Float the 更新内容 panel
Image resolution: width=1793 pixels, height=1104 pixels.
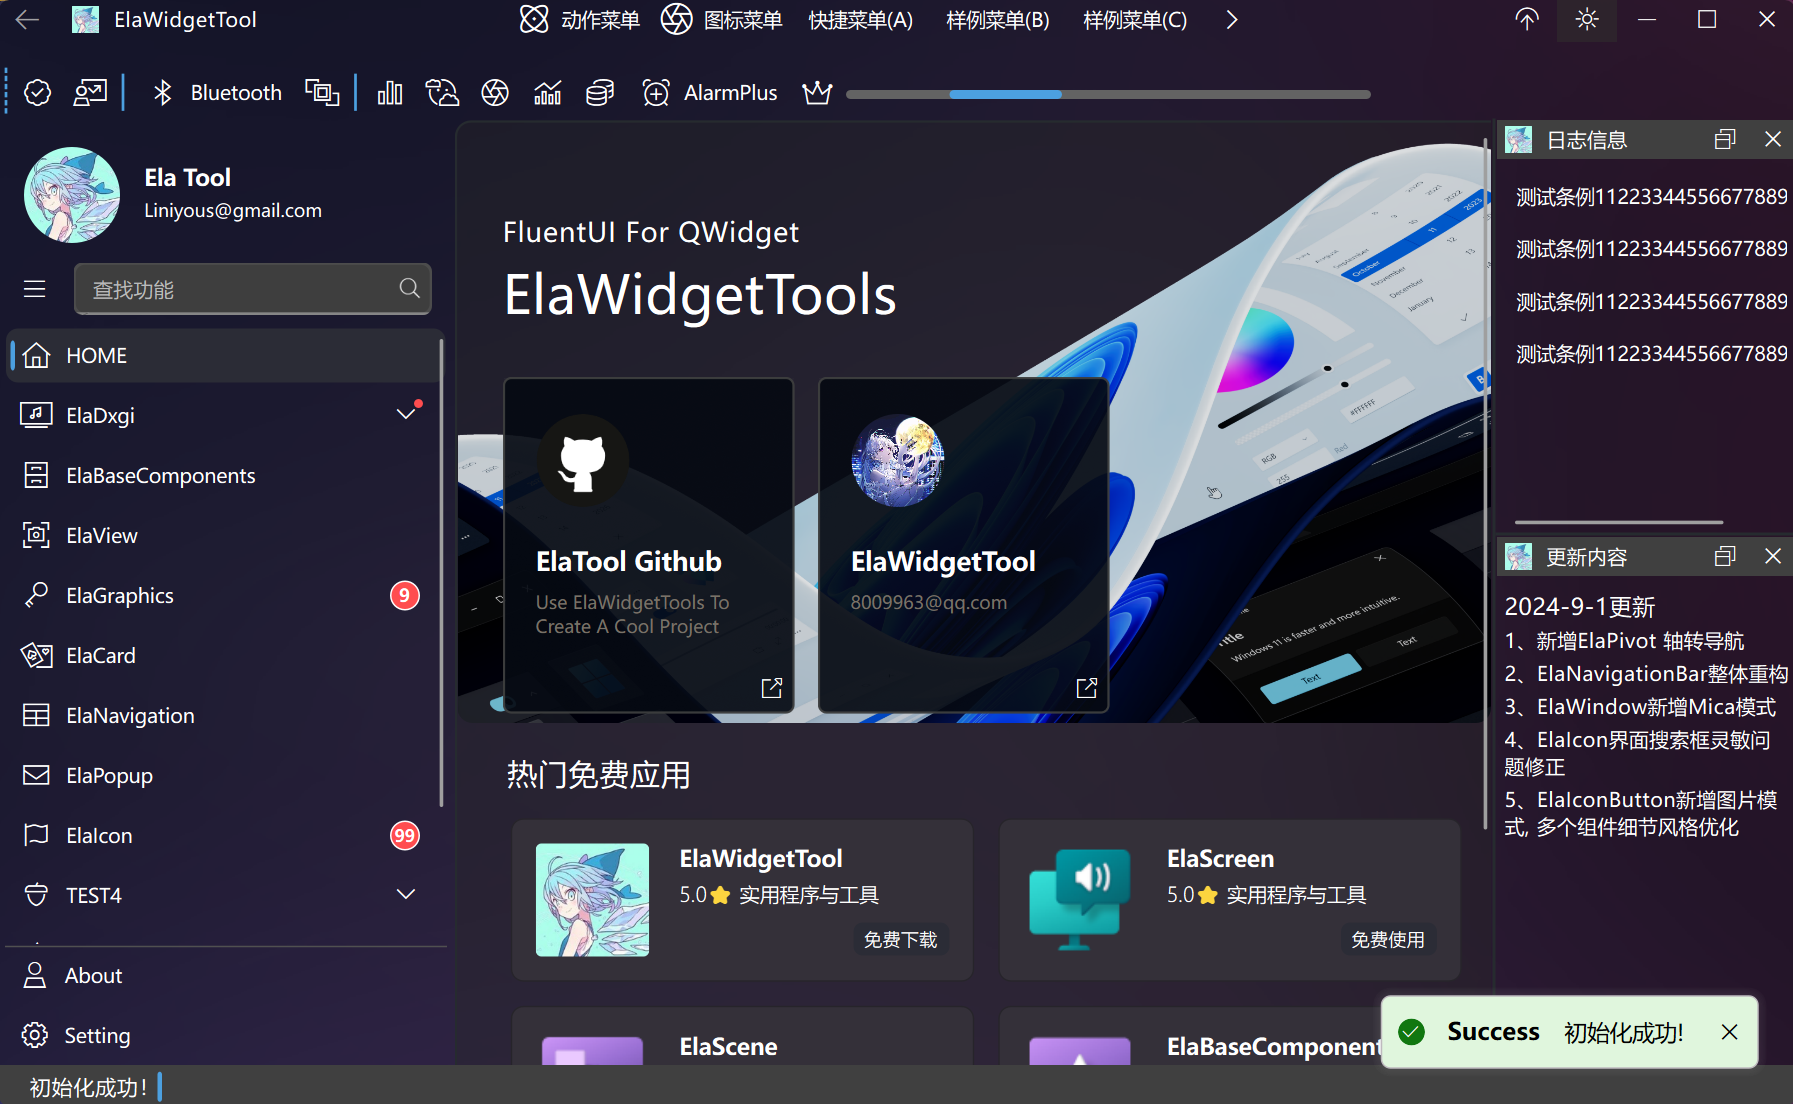click(x=1725, y=557)
